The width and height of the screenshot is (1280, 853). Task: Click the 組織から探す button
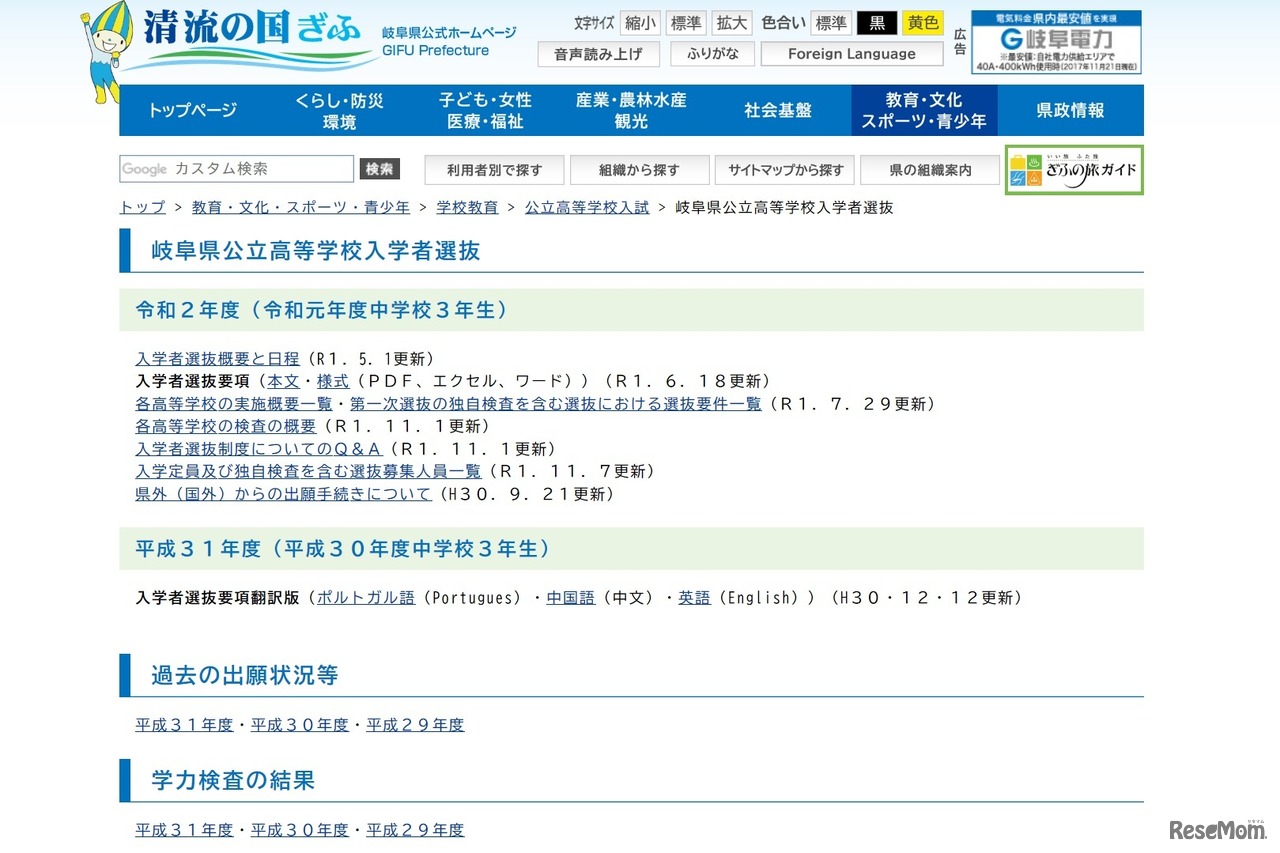pos(639,169)
